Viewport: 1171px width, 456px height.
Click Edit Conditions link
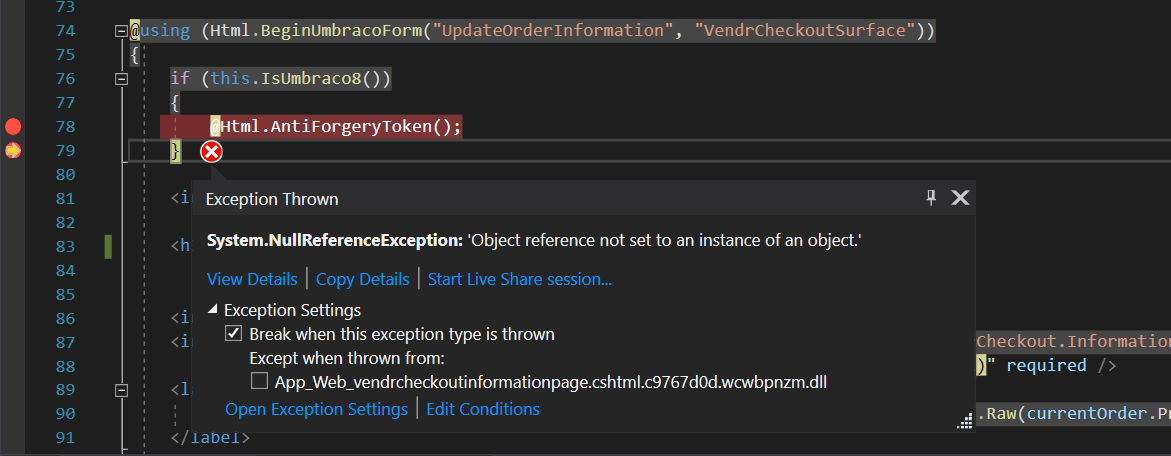pos(482,409)
